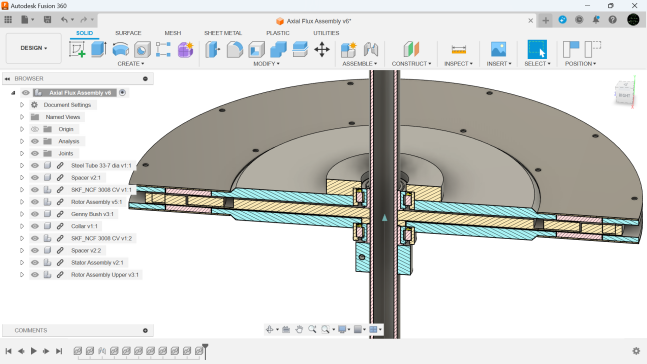Expand the Named Views folder
Screen dimensions: 647x364
[x=22, y=117]
